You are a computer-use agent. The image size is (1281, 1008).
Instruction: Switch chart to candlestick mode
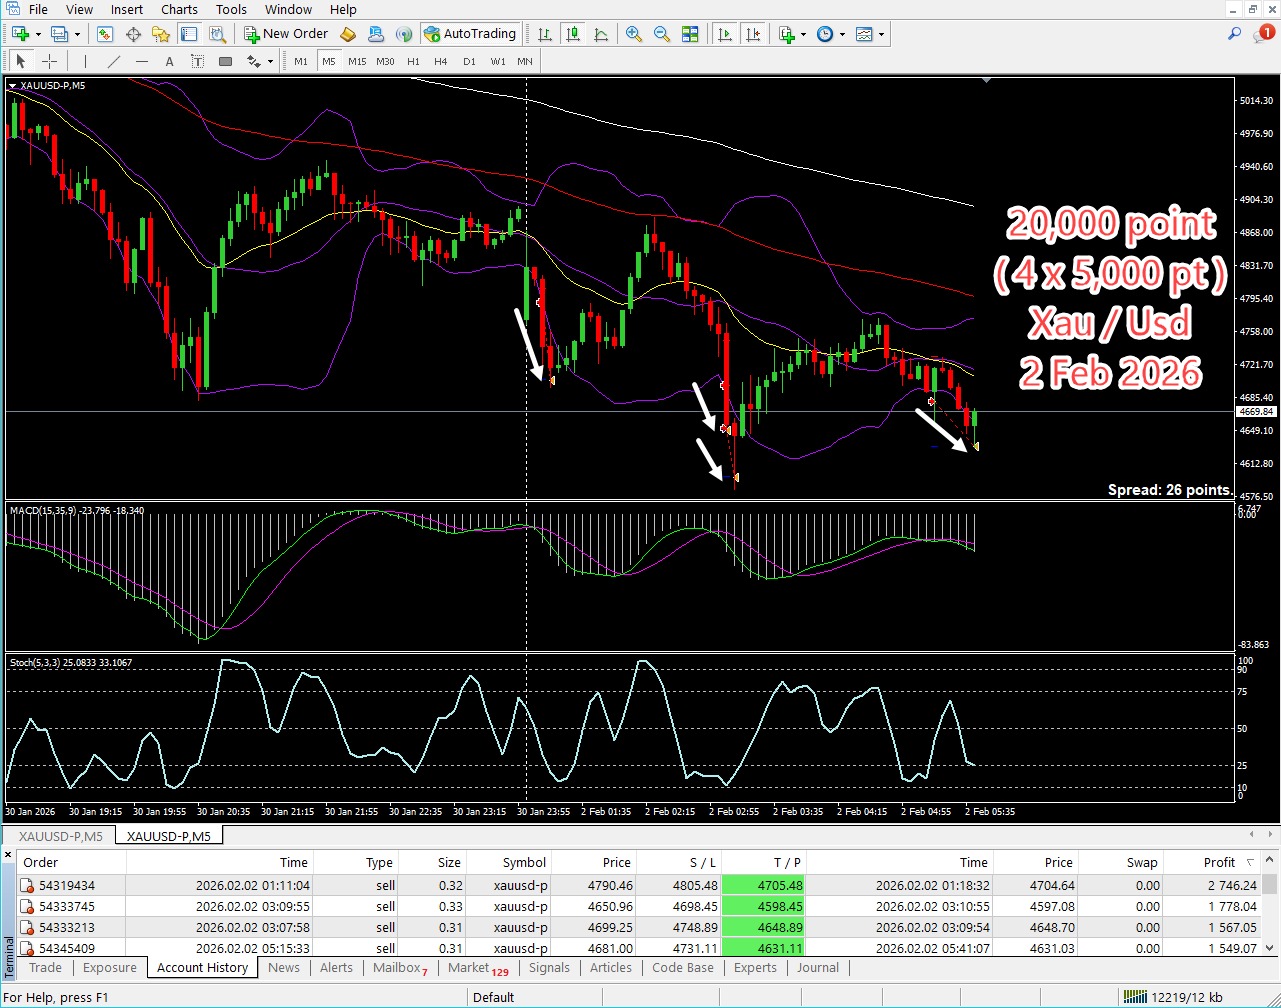(x=573, y=34)
